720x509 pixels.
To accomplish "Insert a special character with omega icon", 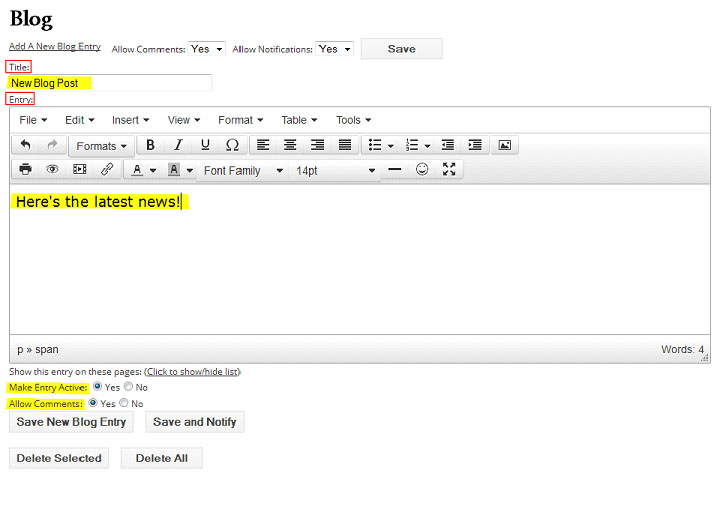I will 232,145.
